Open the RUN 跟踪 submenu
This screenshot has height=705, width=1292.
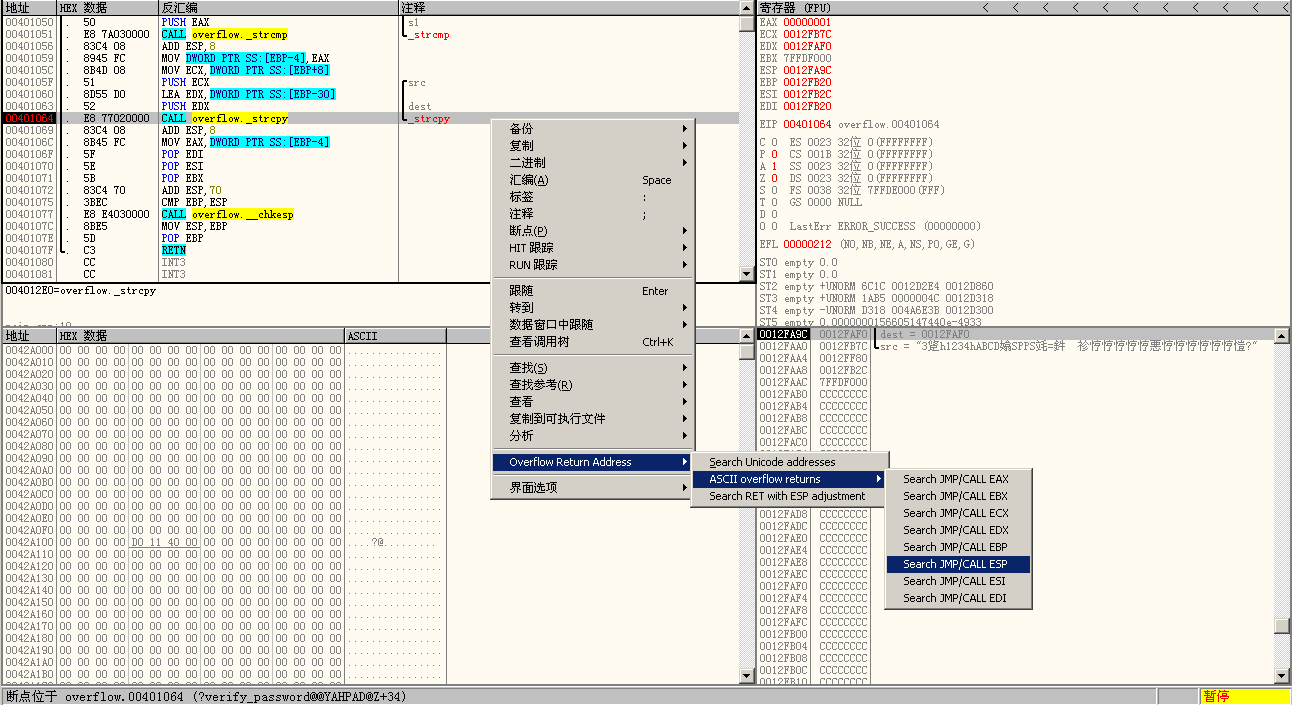click(x=594, y=265)
